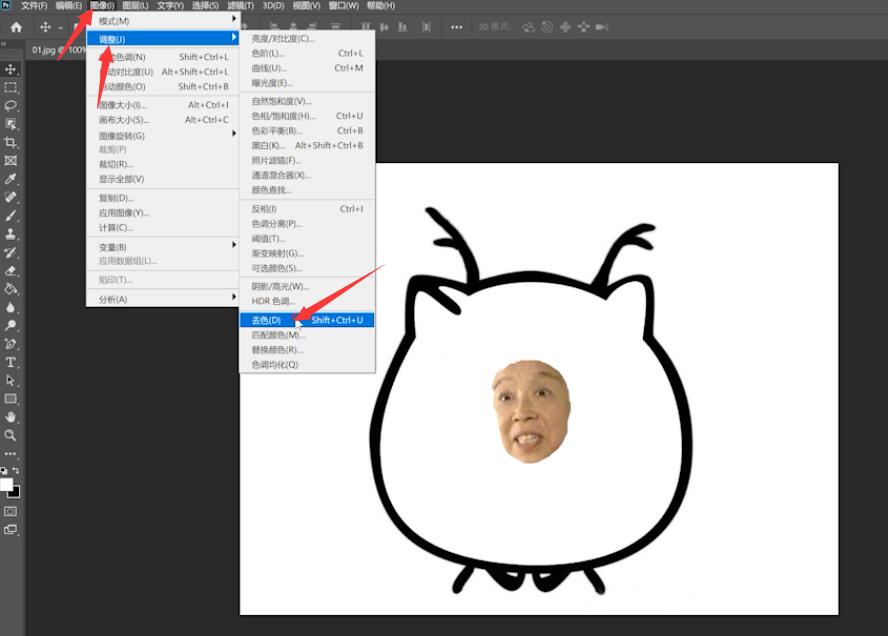
Task: Choose 黑白(K) menu item
Action: [x=307, y=146]
